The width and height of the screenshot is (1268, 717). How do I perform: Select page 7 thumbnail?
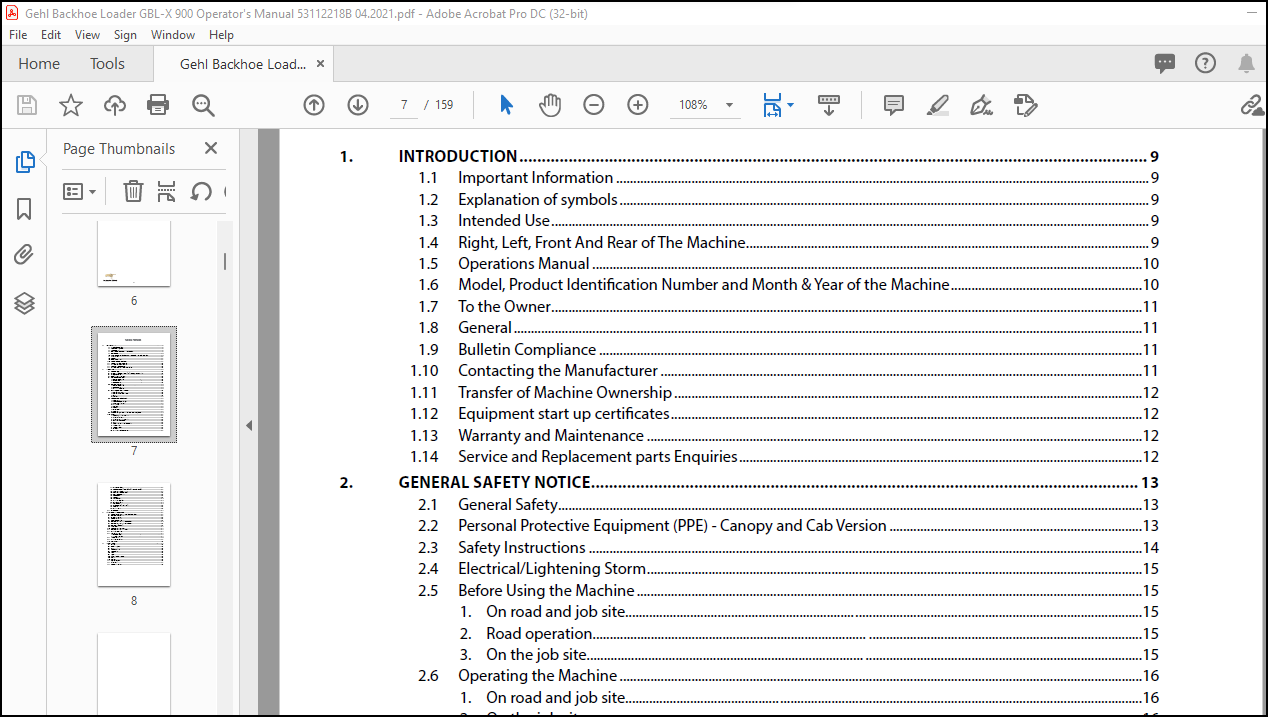click(x=134, y=384)
